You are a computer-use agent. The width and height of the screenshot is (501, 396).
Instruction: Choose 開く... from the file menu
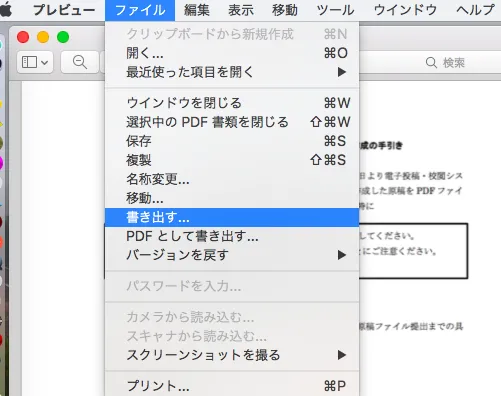tap(232, 53)
